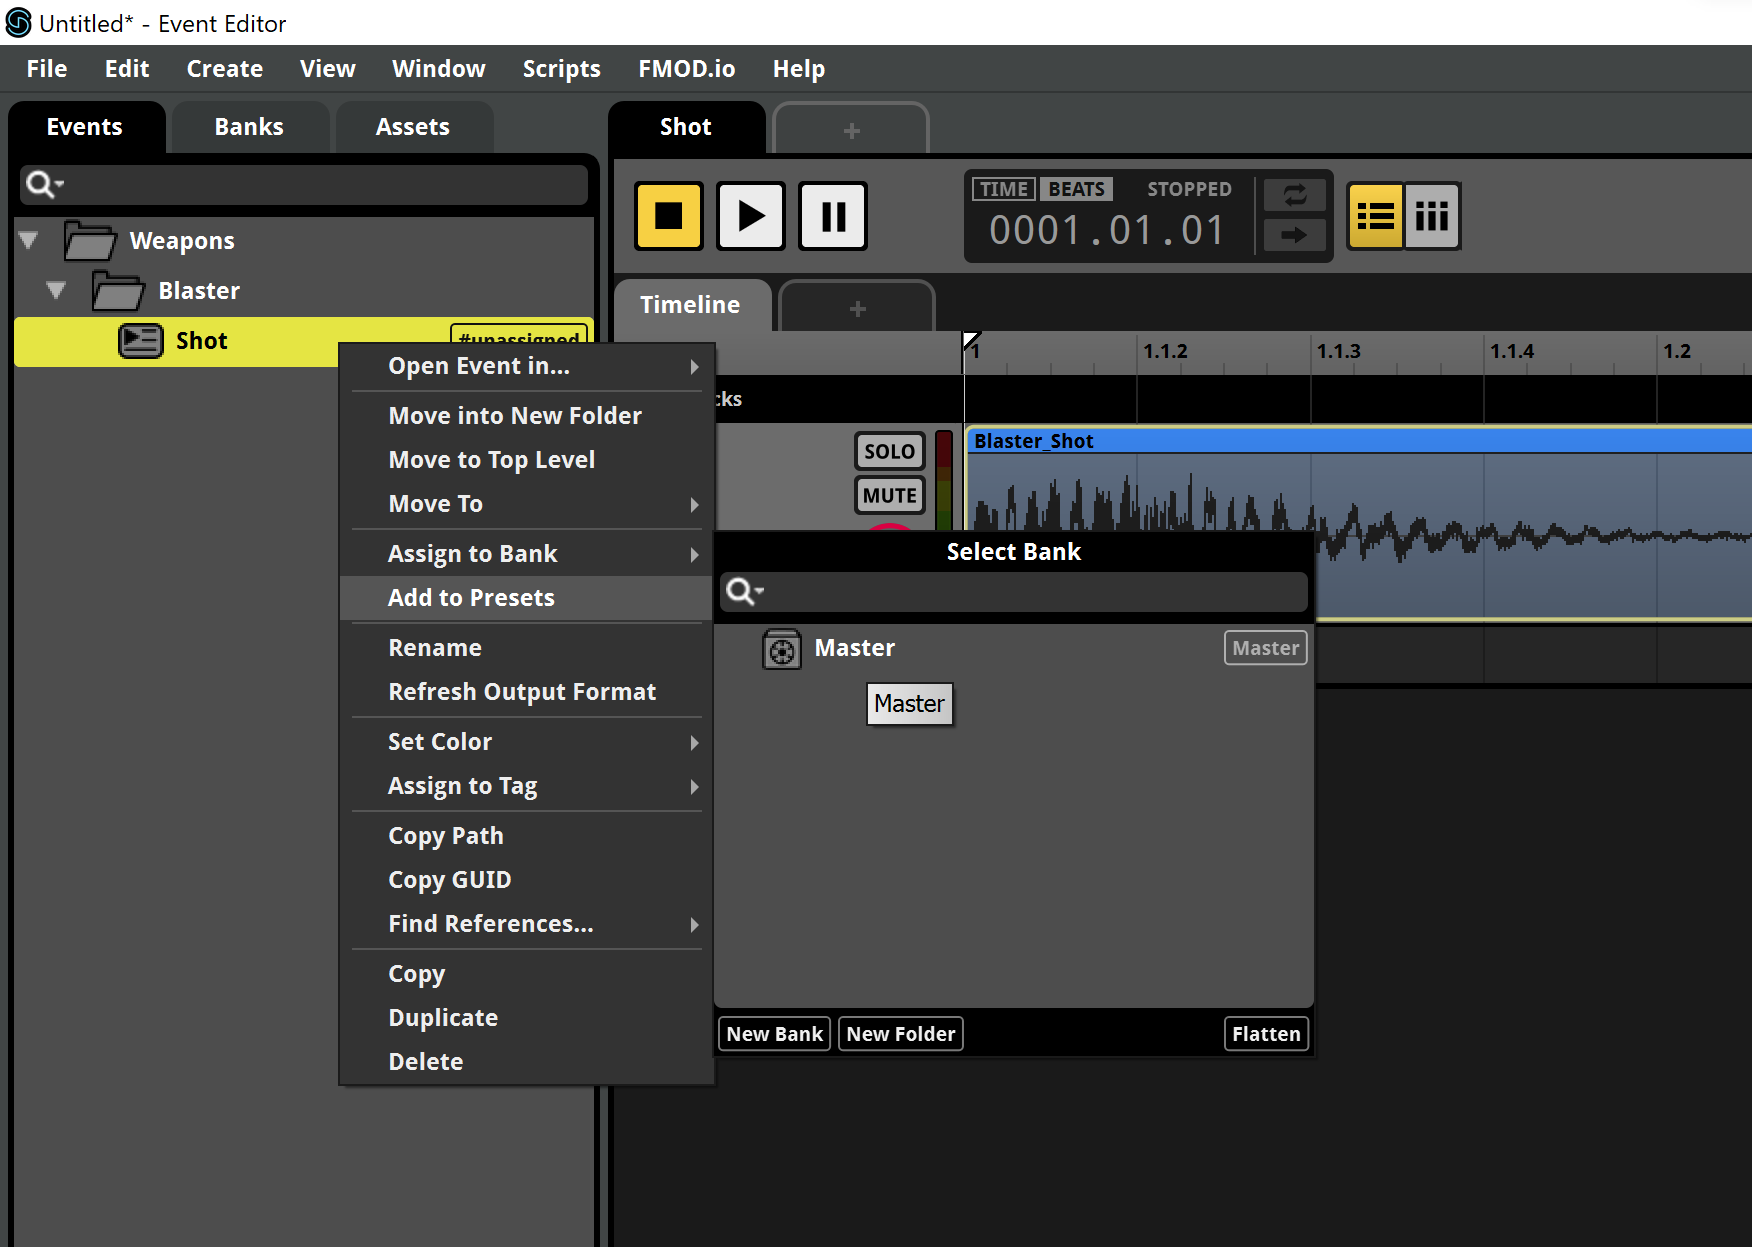The image size is (1752, 1247).
Task: Click the New Bank button
Action: (774, 1034)
